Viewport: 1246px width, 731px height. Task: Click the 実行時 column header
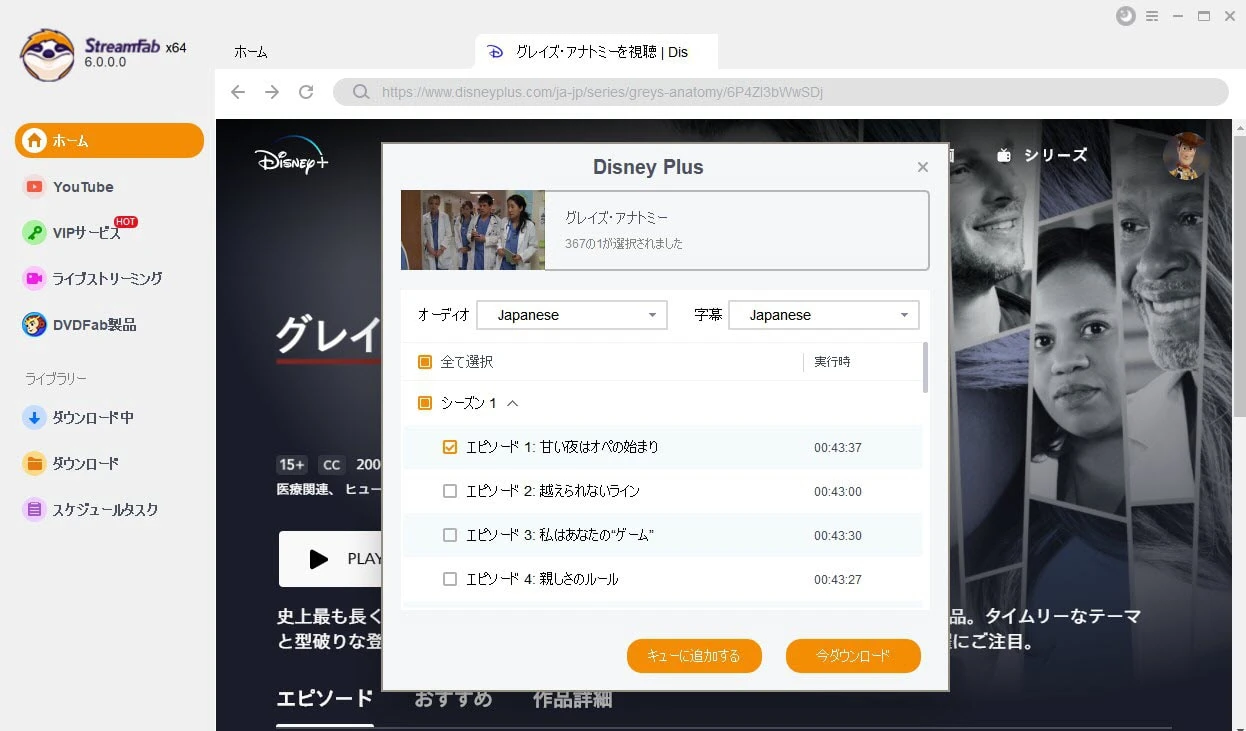832,362
